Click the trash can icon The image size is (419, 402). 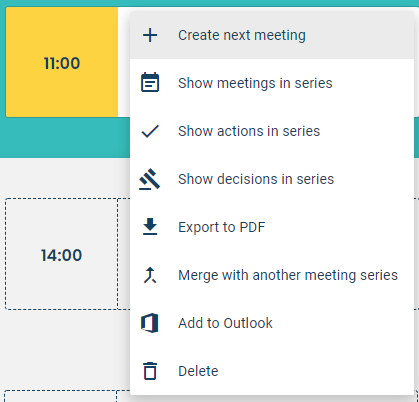(x=150, y=371)
